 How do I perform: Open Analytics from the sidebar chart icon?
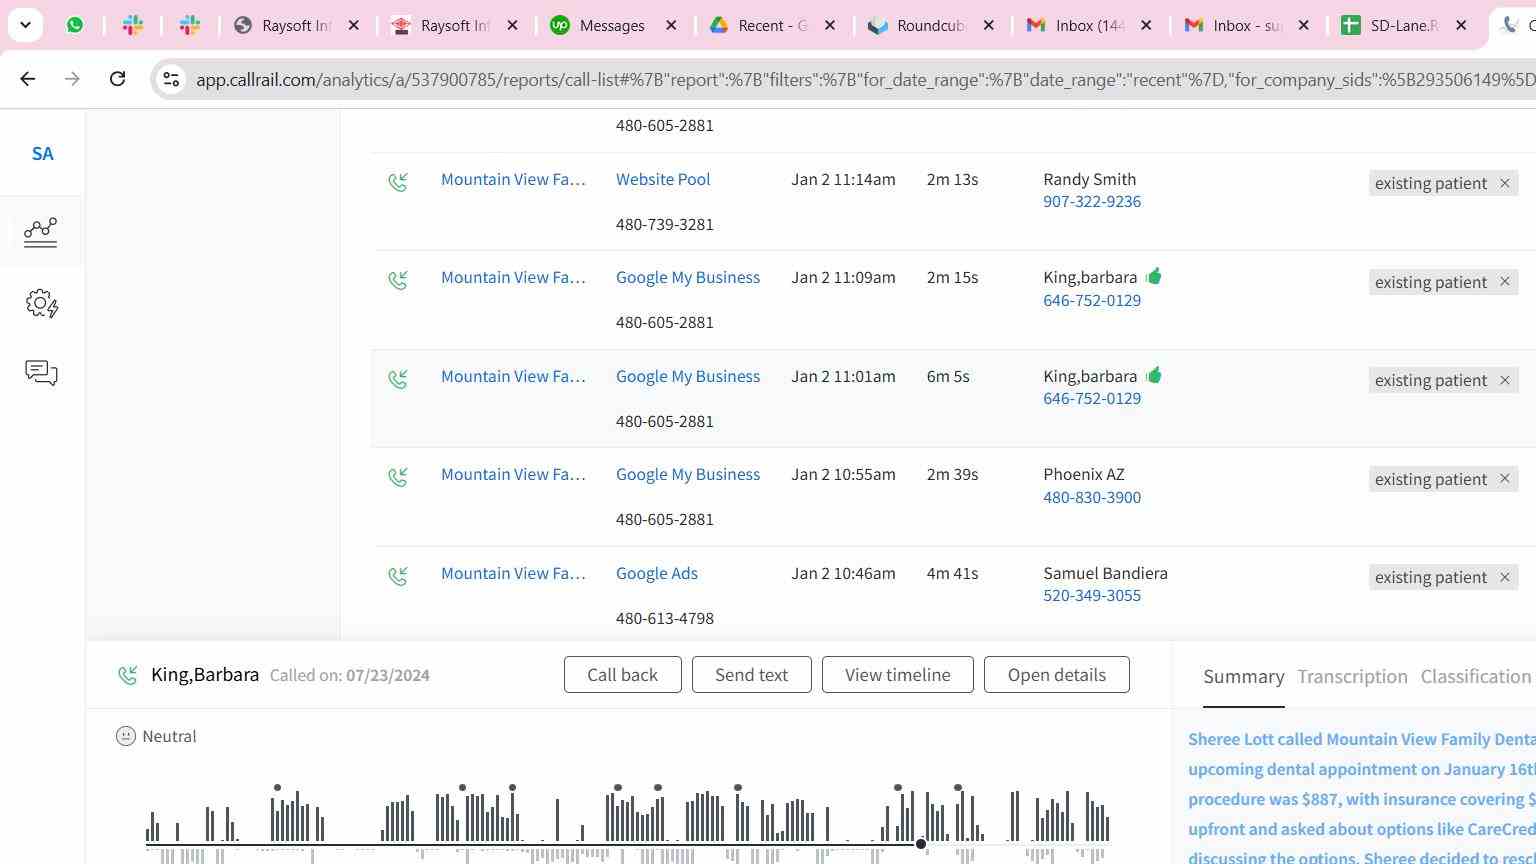(41, 232)
